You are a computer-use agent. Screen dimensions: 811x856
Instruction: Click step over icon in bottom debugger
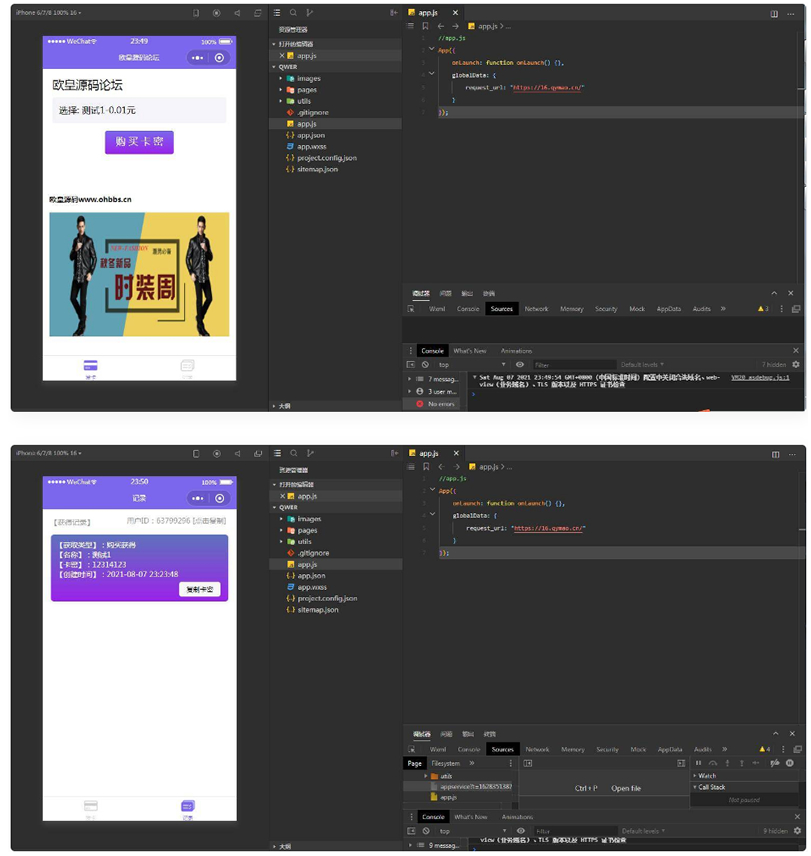(713, 763)
